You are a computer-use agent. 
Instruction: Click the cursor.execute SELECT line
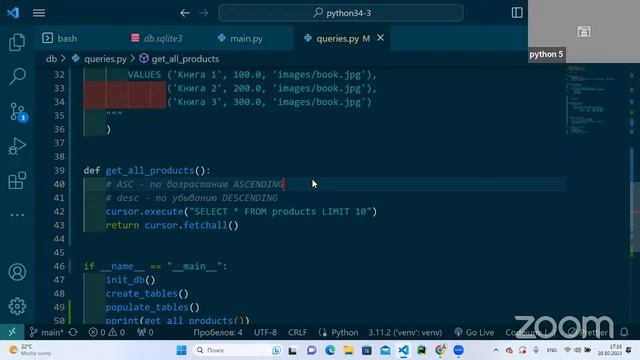(x=241, y=211)
